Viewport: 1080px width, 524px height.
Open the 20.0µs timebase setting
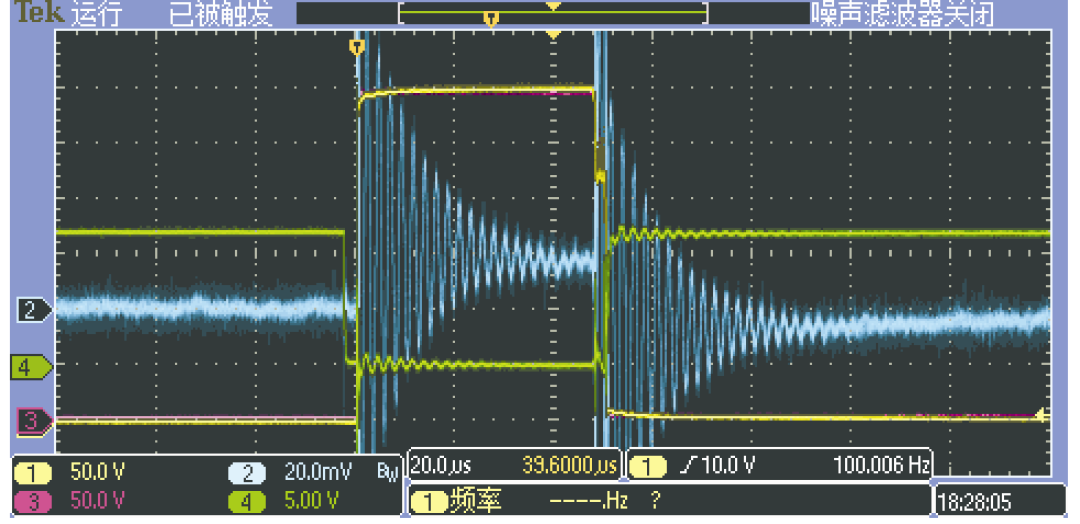(x=442, y=466)
